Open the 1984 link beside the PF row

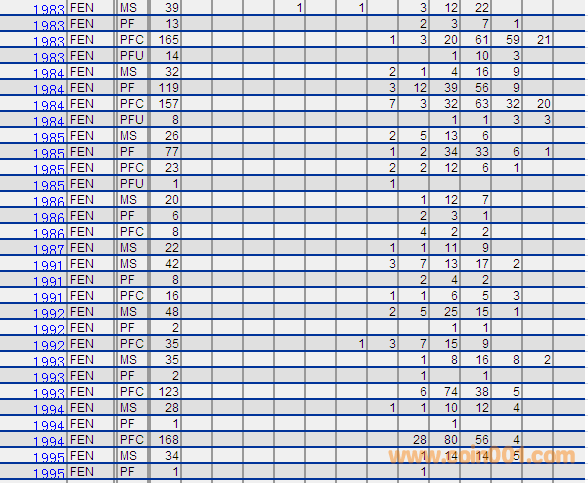49,89
